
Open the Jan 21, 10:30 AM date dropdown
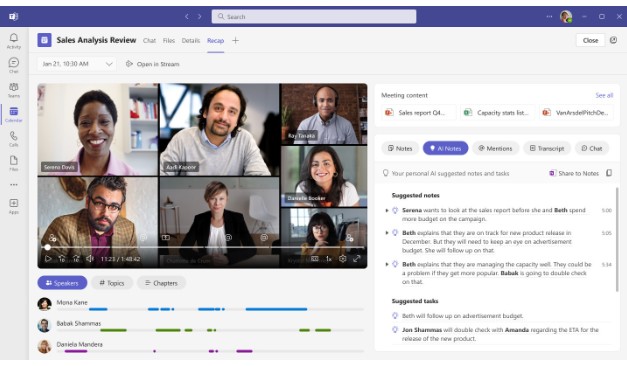[x=77, y=64]
